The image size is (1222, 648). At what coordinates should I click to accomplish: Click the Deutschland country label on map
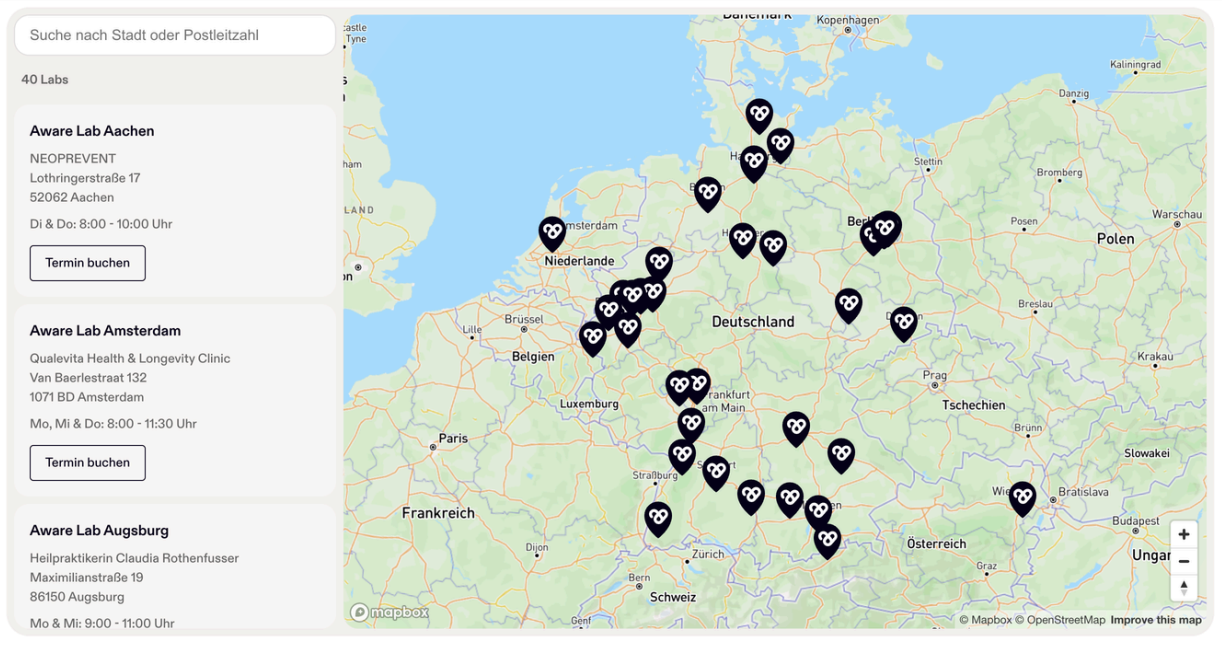753,322
